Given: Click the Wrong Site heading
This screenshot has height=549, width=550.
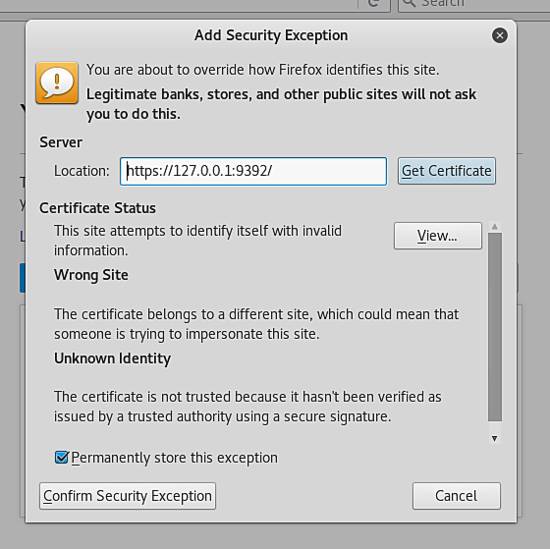Looking at the screenshot, I should pyautogui.click(x=91, y=275).
